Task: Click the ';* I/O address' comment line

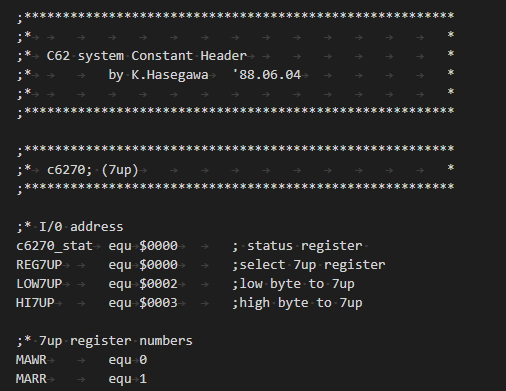Action: click(x=70, y=227)
